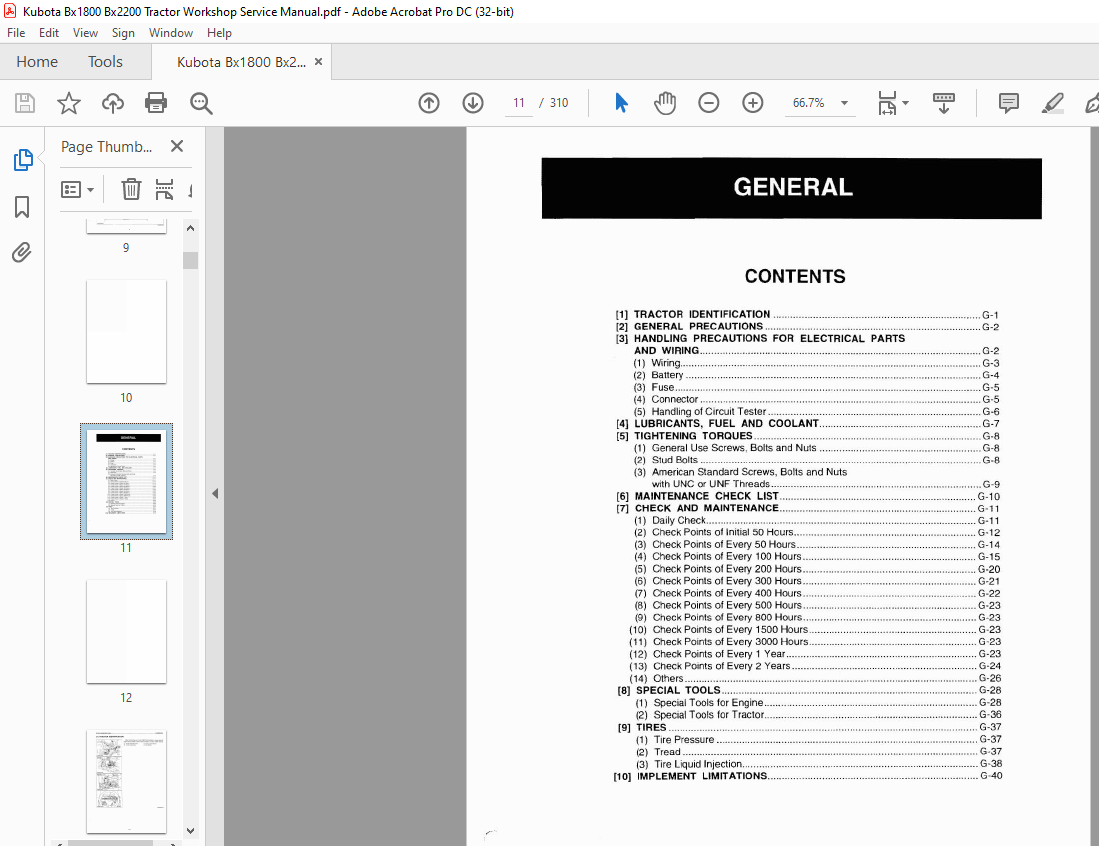The width and height of the screenshot is (1099, 846).
Task: Click the Tire Liquid Injection line
Action: [819, 764]
